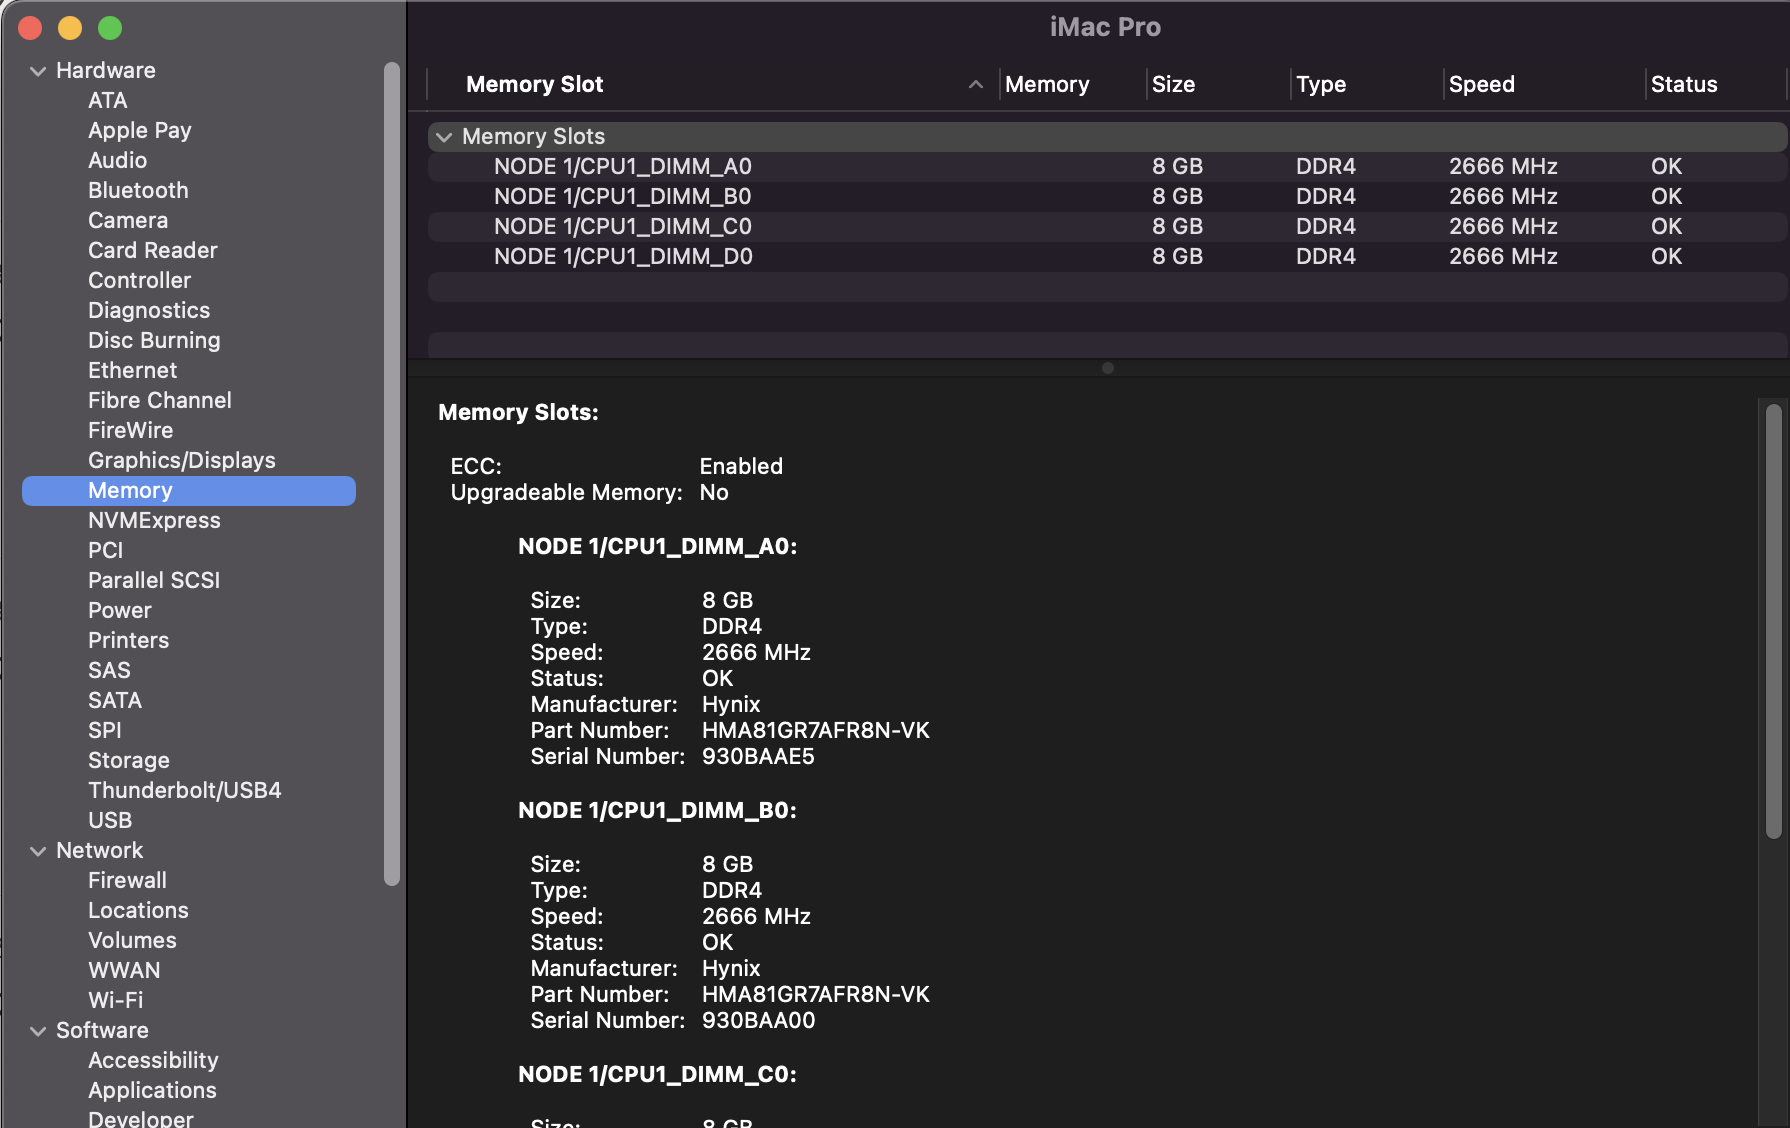Viewport: 1790px width, 1128px height.
Task: Collapse the Network section
Action: click(x=38, y=850)
